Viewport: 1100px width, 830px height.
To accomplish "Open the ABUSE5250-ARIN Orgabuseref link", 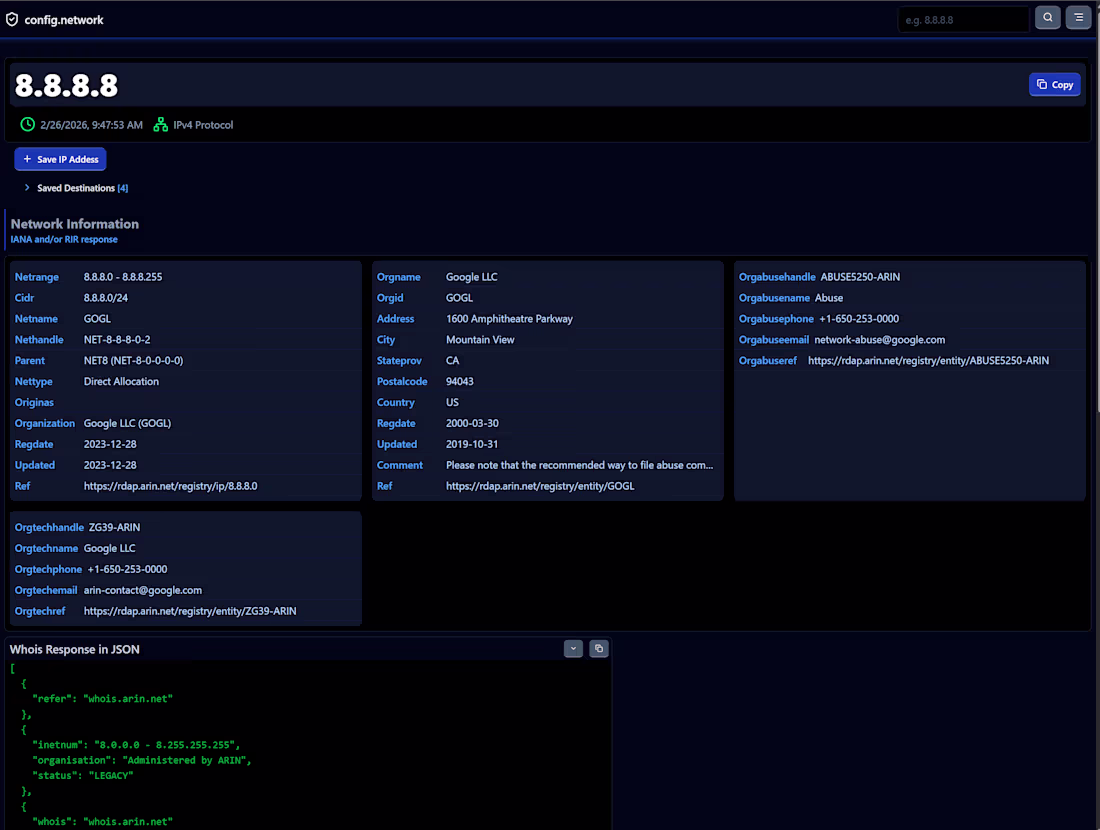I will click(928, 360).
